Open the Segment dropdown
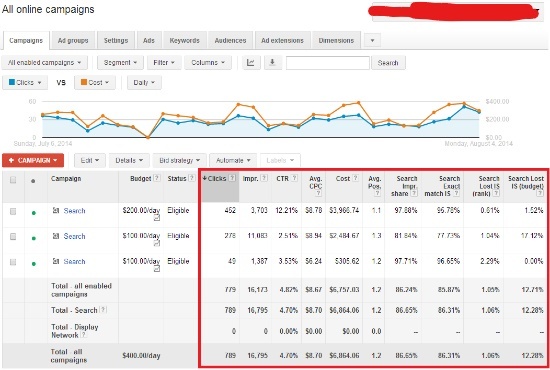 (120, 62)
